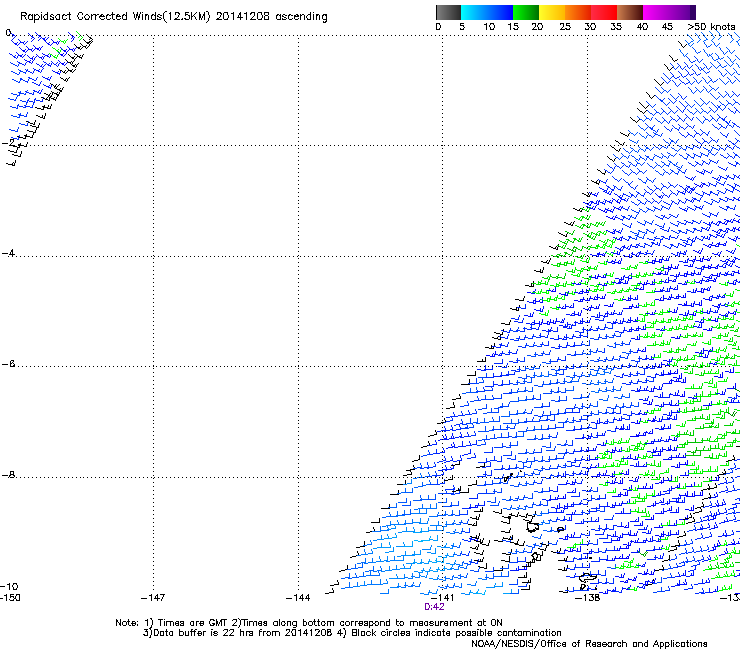Image resolution: width=740 pixels, height=650 pixels.
Task: Click the "-8" latitude axis label
Action: pyautogui.click(x=8, y=475)
